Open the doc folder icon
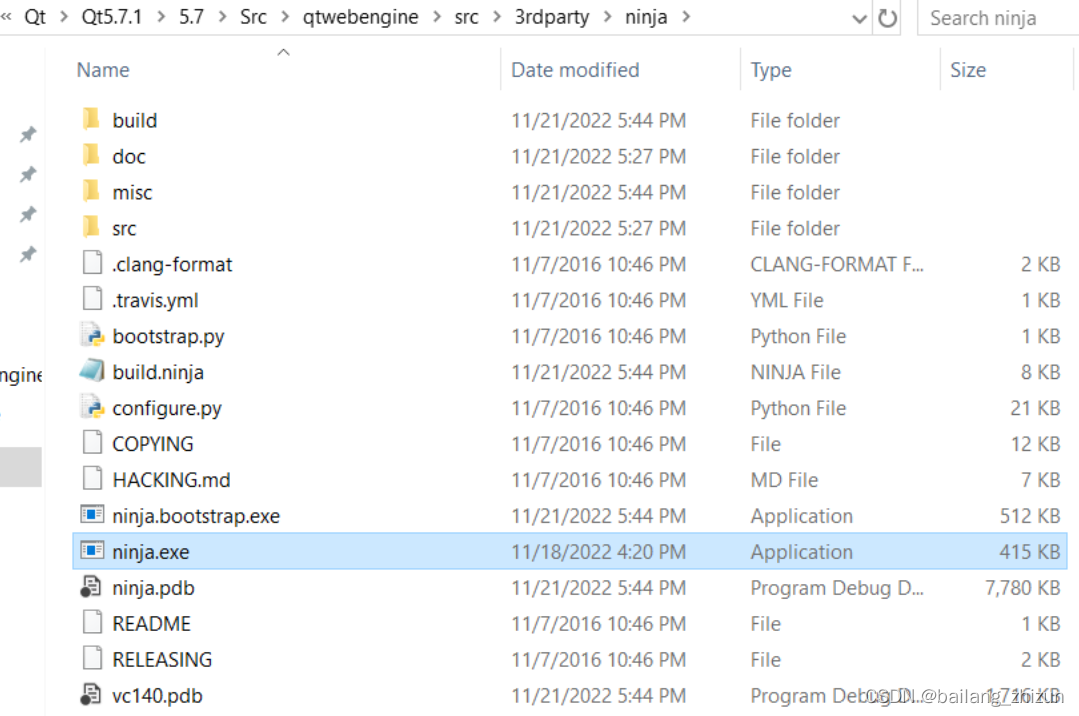Screen dimensions: 1079x716 [x=91, y=155]
